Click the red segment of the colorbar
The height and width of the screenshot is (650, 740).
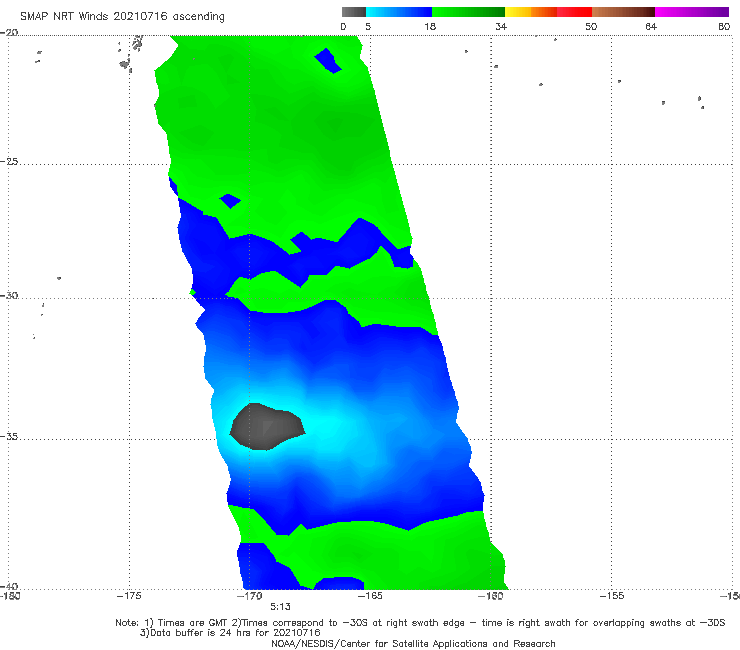[x=574, y=12]
